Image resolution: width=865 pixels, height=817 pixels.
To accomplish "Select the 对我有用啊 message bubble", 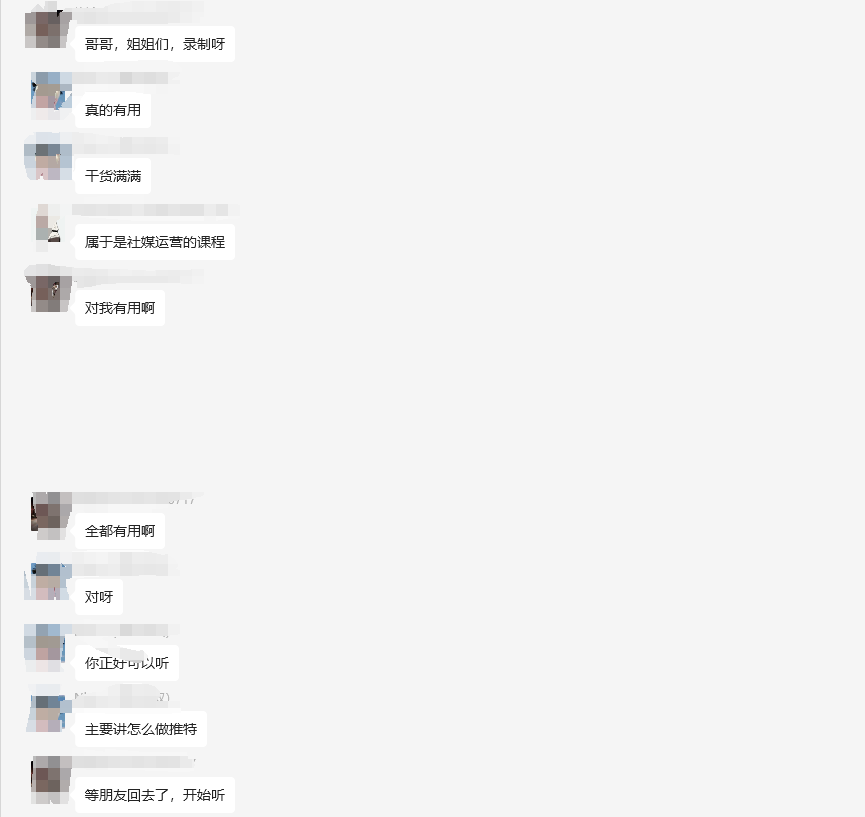I will click(x=120, y=308).
